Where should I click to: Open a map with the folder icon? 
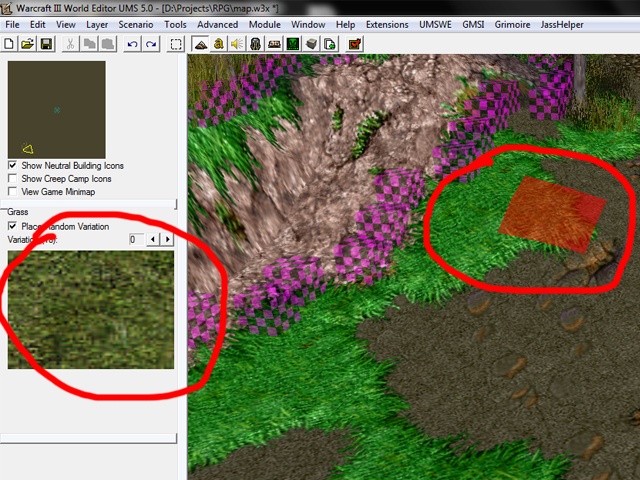27,44
